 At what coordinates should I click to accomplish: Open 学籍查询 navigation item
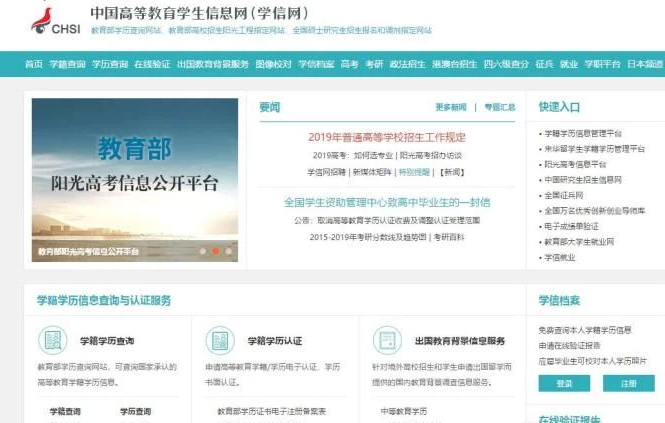pyautogui.click(x=67, y=64)
